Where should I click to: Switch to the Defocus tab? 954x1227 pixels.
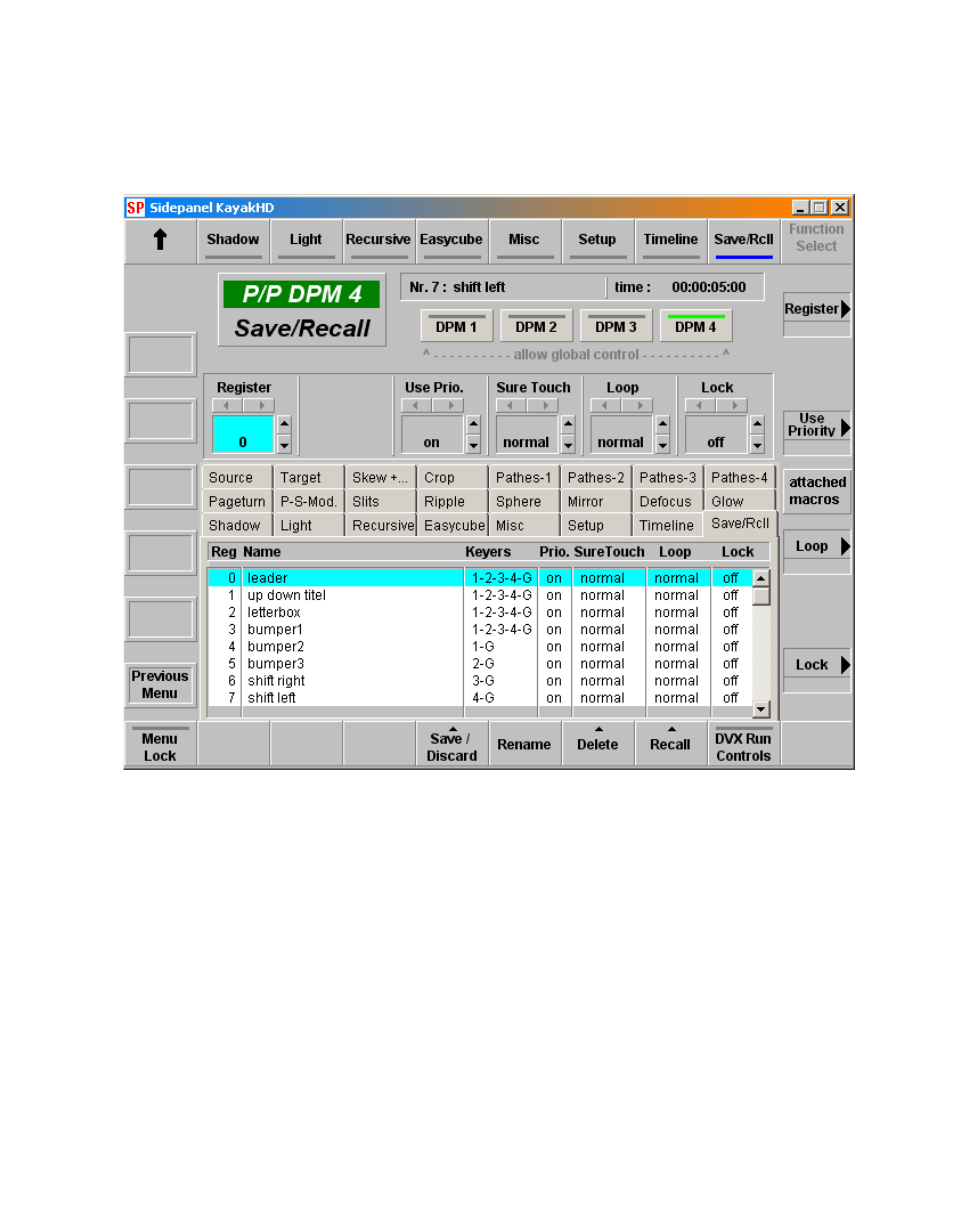pos(669,501)
